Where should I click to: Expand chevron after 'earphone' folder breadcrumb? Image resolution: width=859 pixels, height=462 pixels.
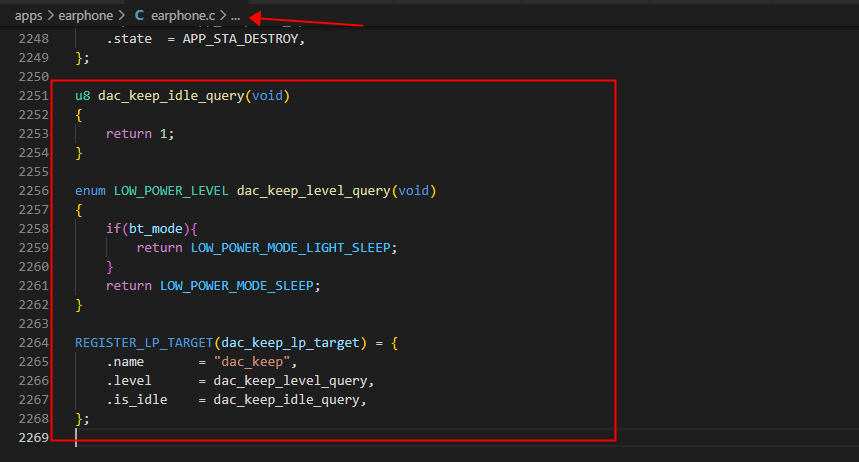[121, 16]
